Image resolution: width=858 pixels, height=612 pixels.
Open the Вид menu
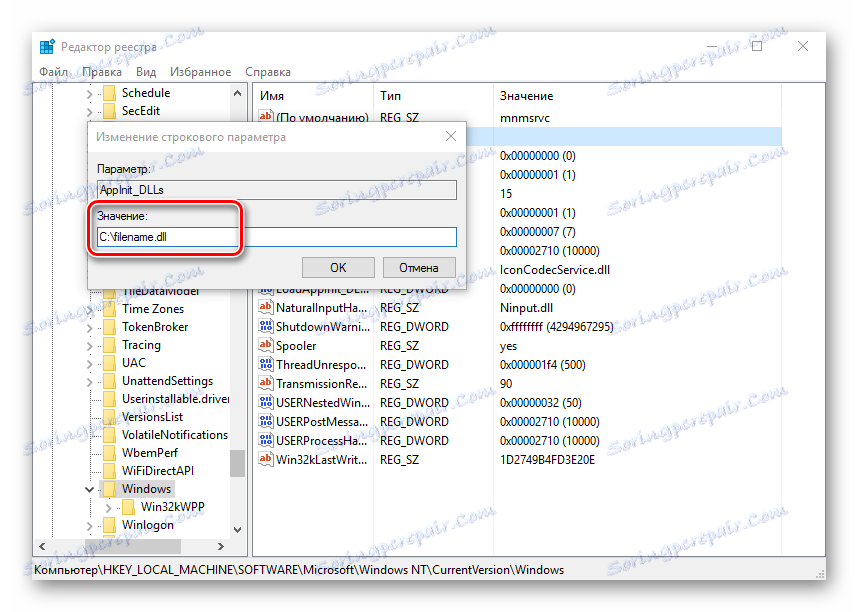click(x=146, y=72)
